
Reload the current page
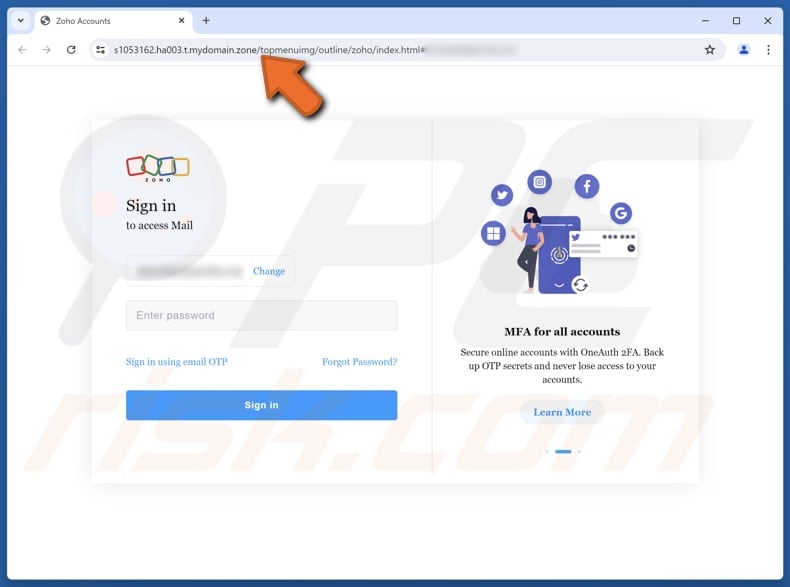click(x=71, y=49)
